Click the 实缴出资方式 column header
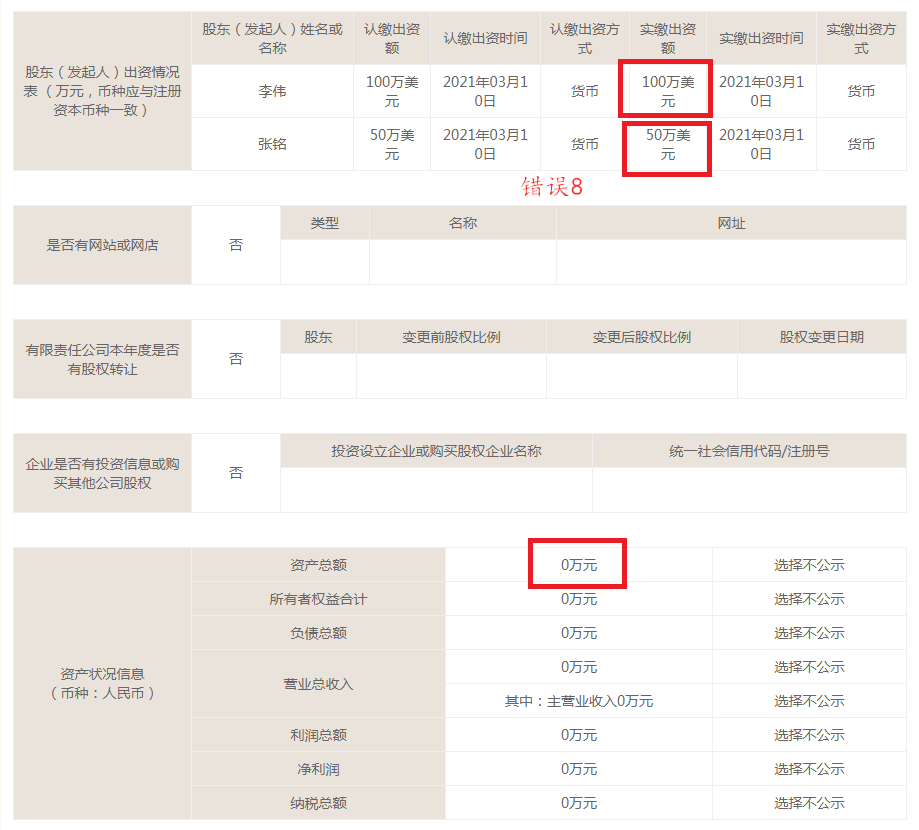919x830 pixels. 861,38
